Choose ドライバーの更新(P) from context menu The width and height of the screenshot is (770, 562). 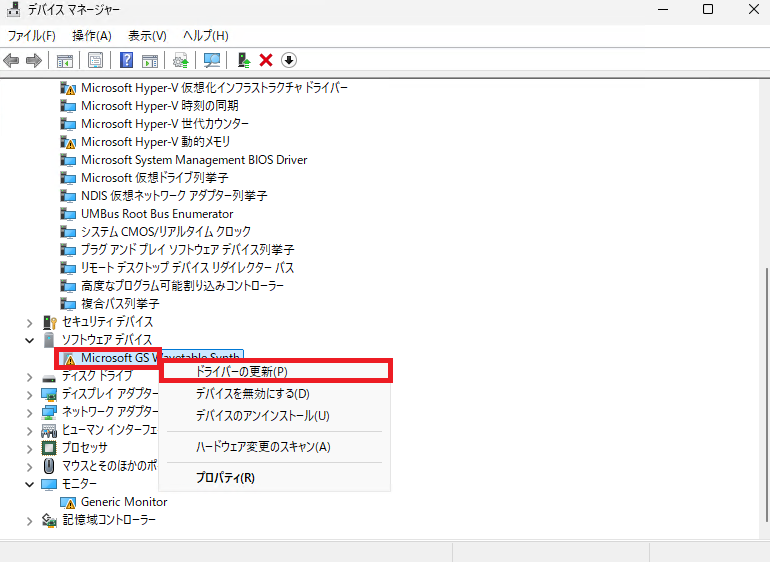275,371
